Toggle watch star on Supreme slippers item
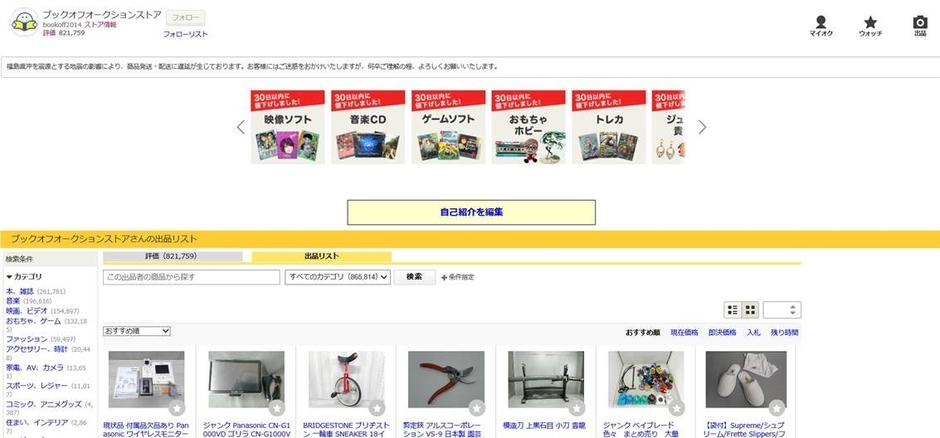This screenshot has height=438, width=940. 777,408
